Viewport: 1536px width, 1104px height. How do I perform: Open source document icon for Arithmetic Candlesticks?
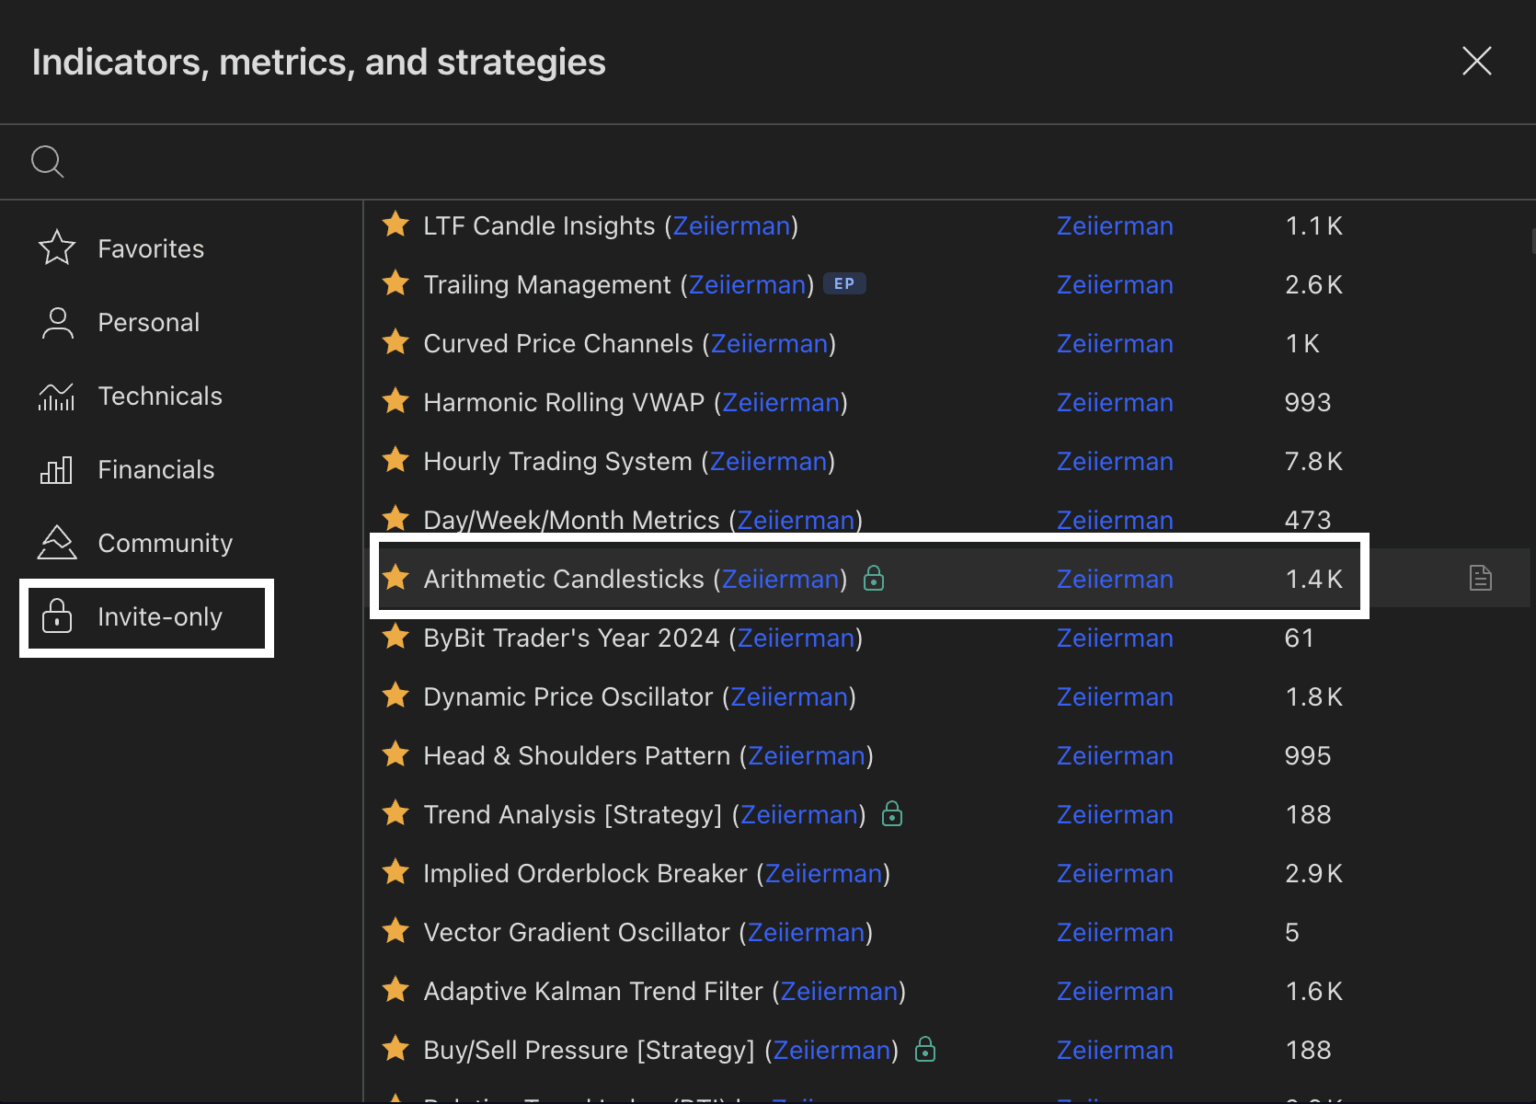[x=1480, y=578]
